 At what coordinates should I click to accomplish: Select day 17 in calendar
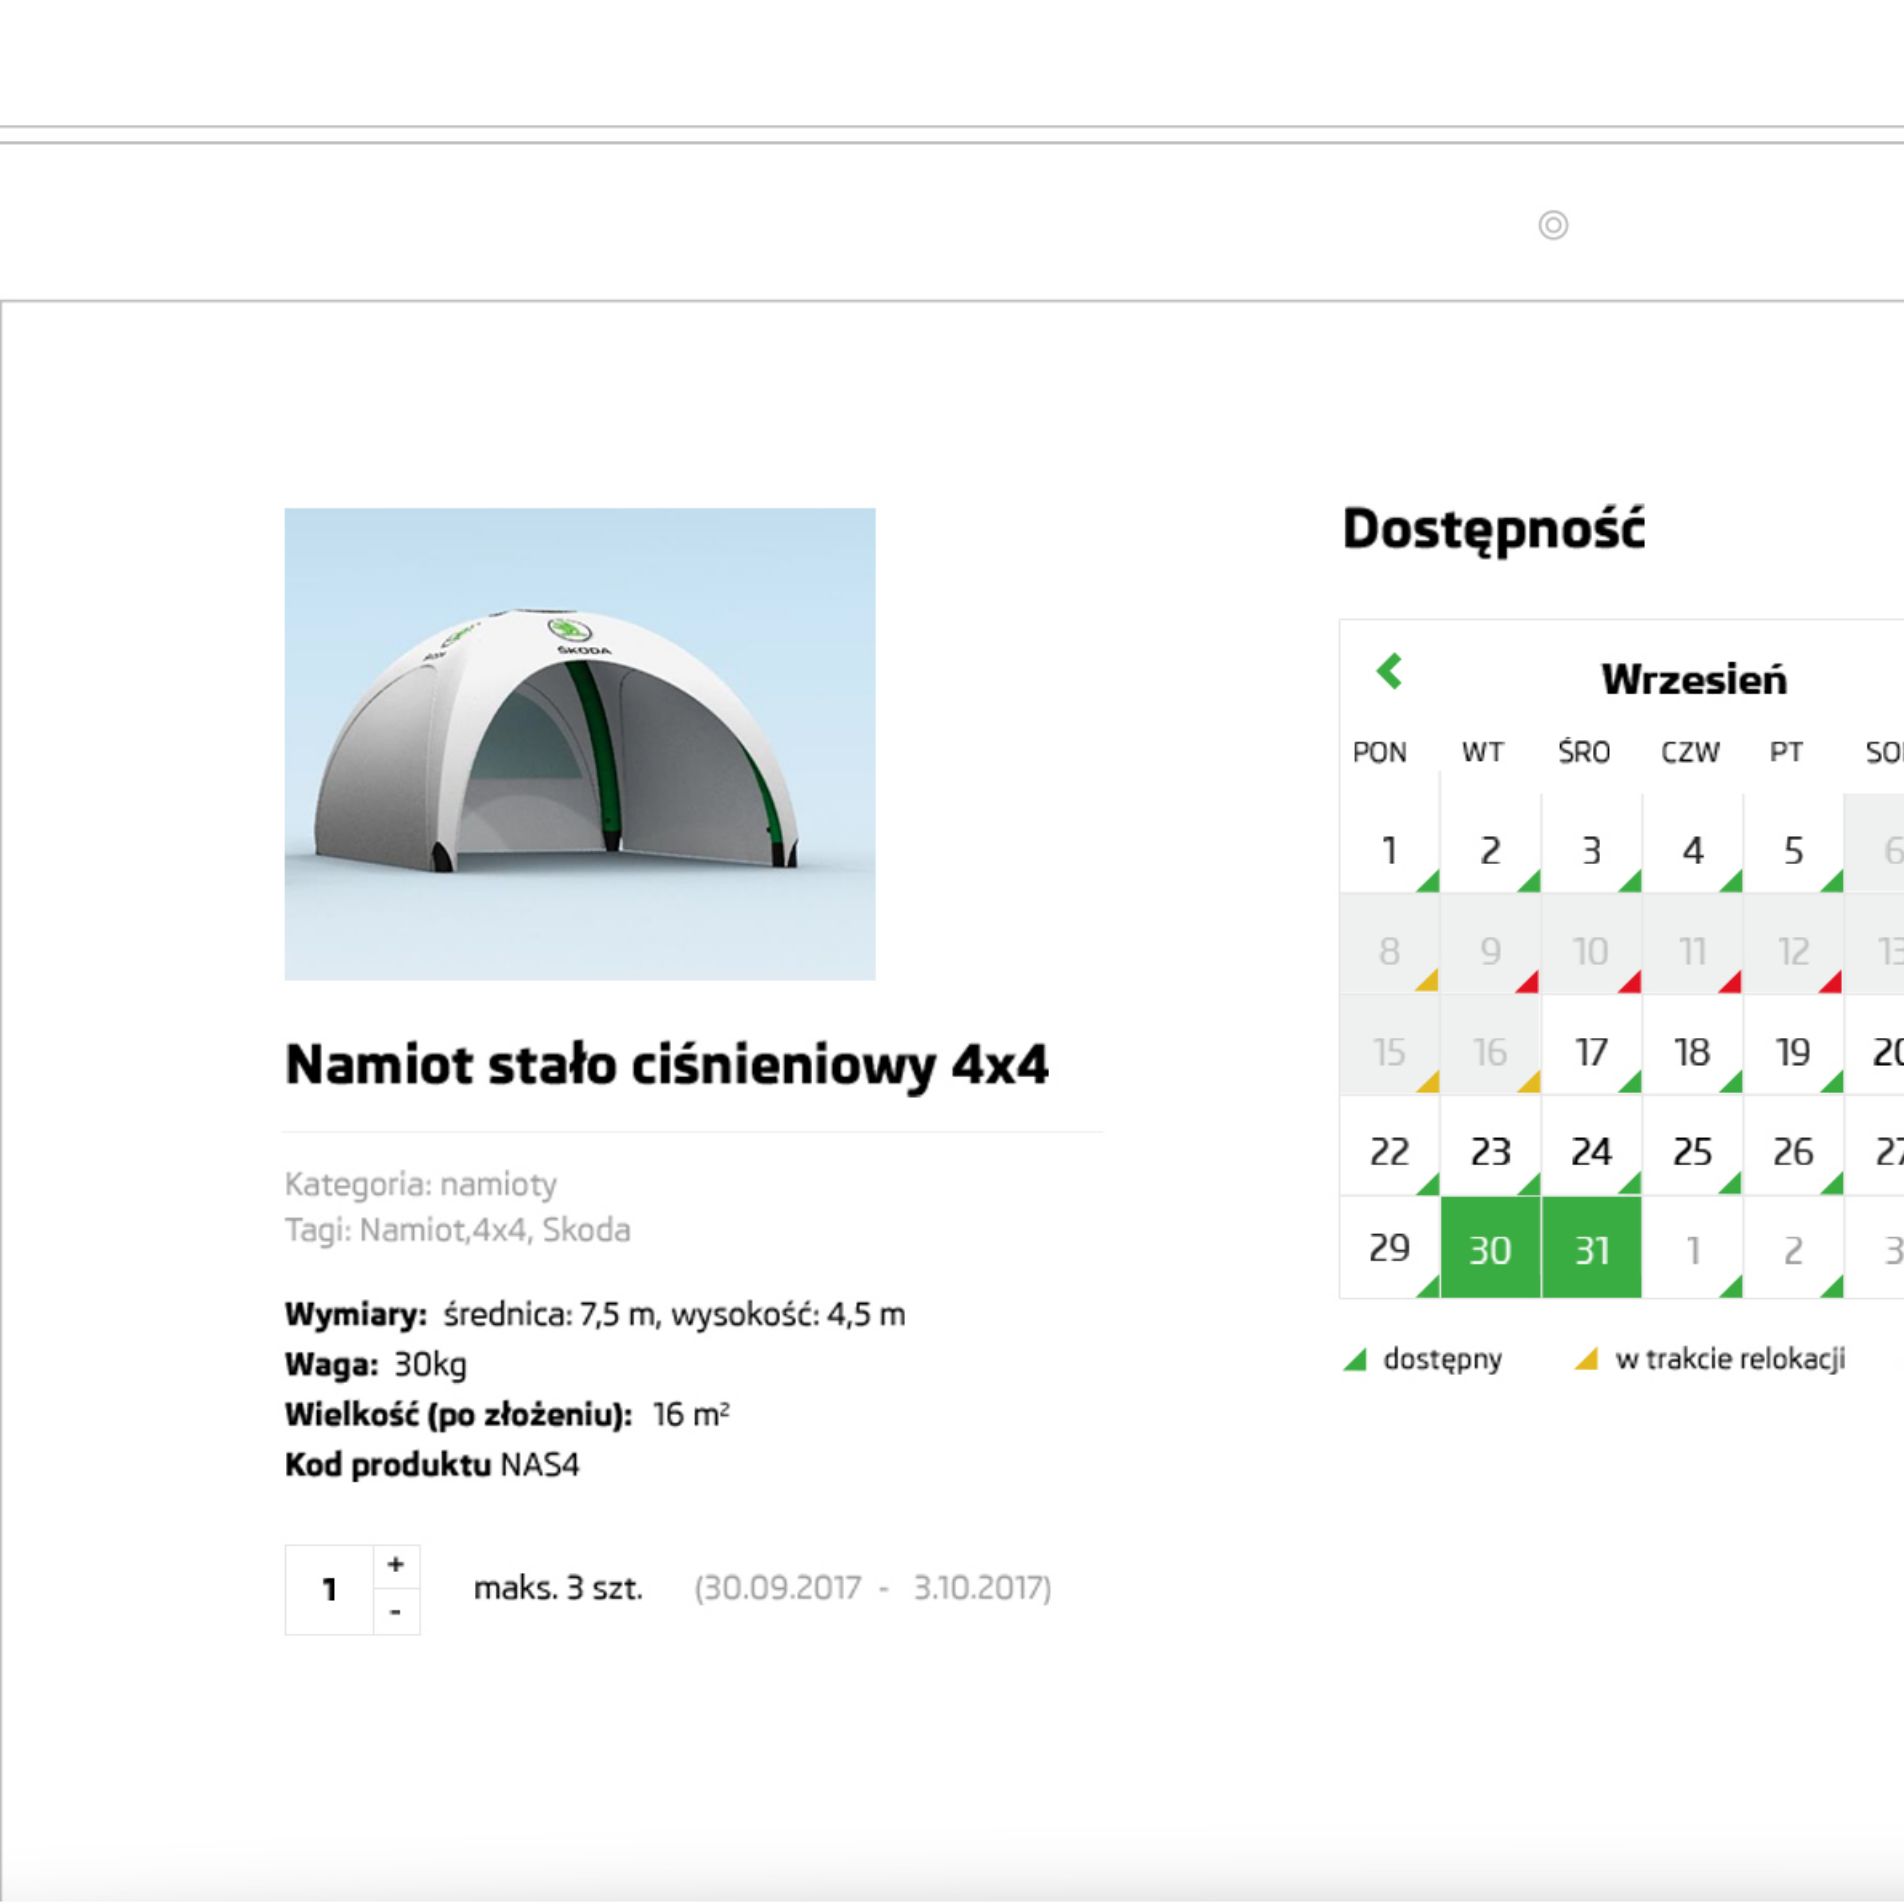(1591, 1045)
